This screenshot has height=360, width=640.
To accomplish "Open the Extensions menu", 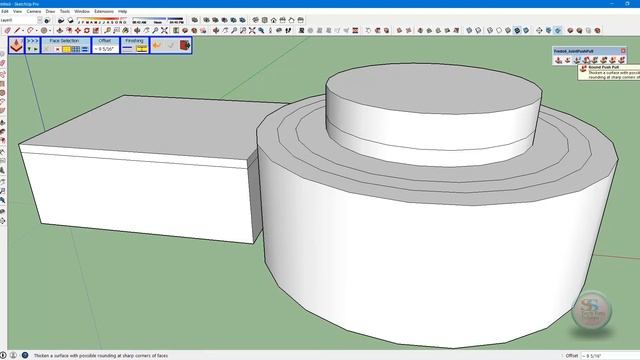I will (x=104, y=11).
